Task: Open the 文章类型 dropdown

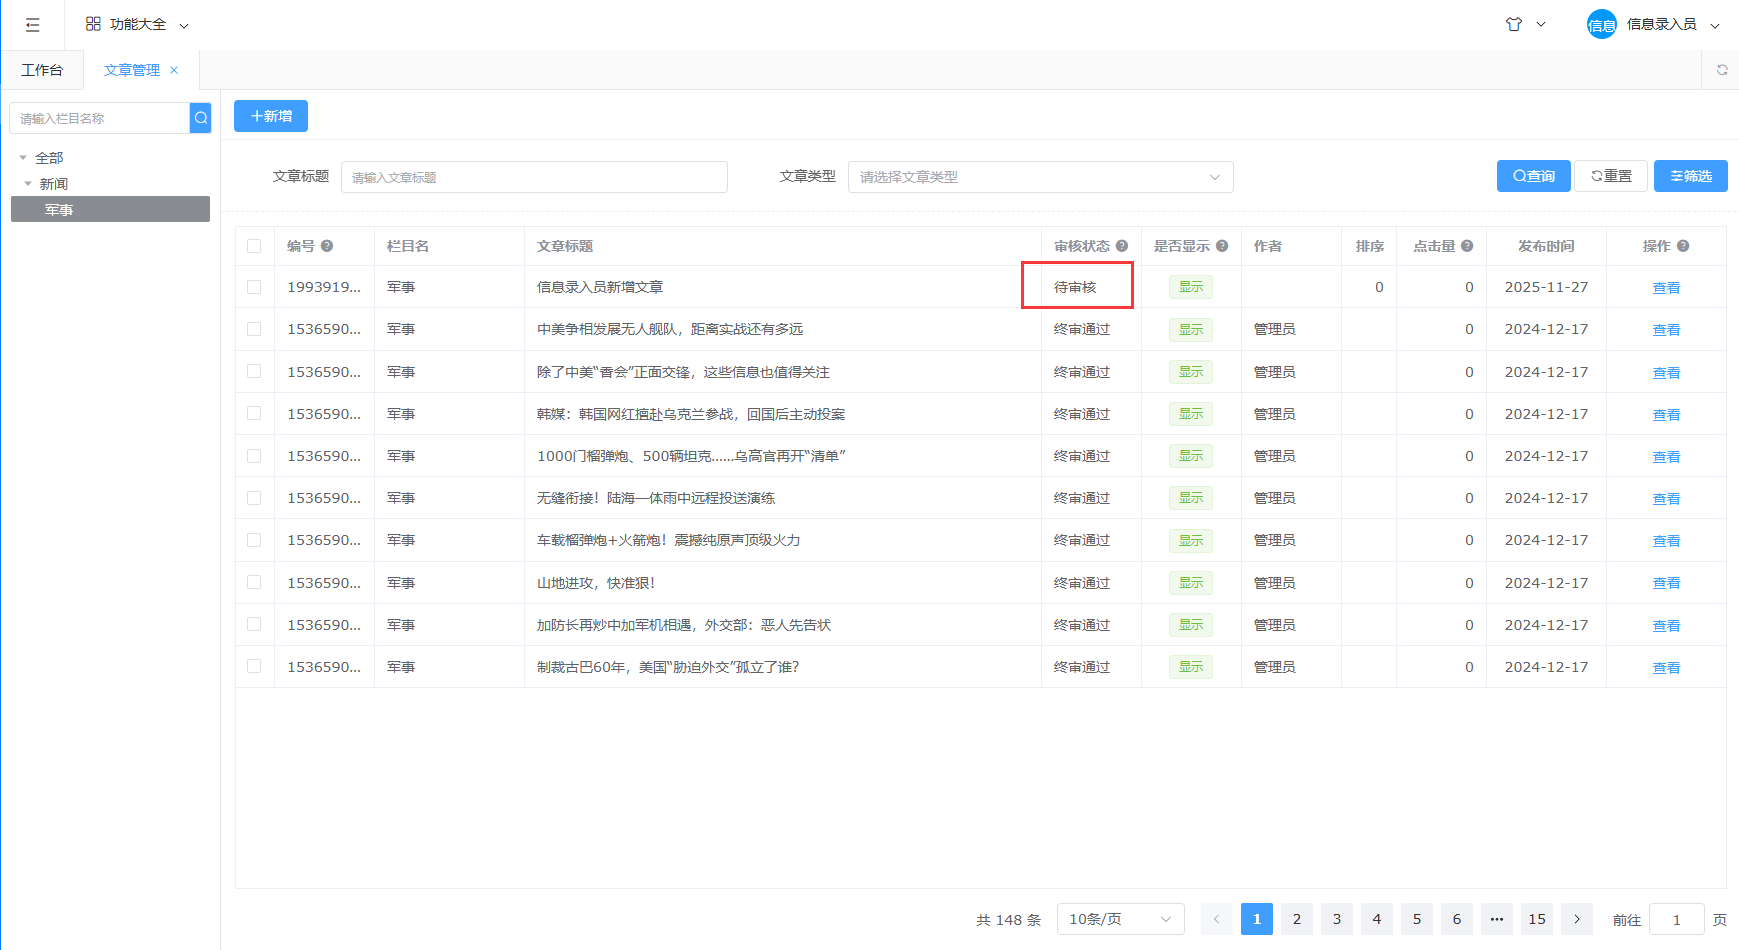Action: coord(1040,177)
